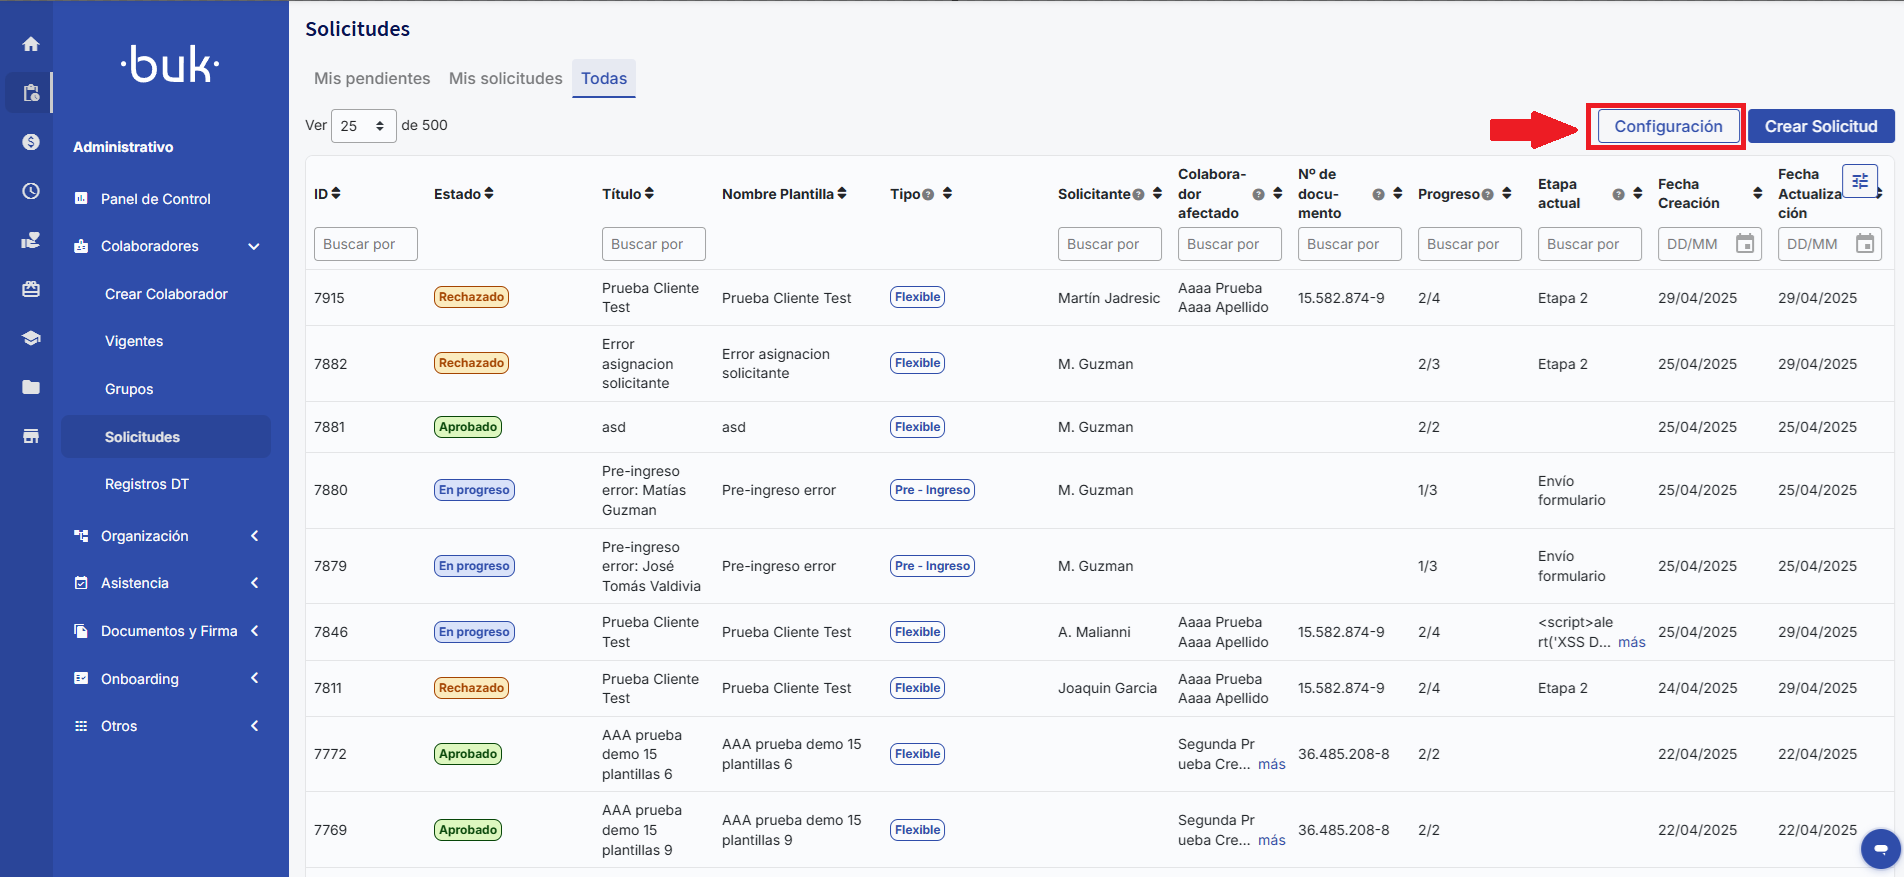Collapse the Colaboradores sidebar section
Image resolution: width=1904 pixels, height=877 pixels.
254,246
